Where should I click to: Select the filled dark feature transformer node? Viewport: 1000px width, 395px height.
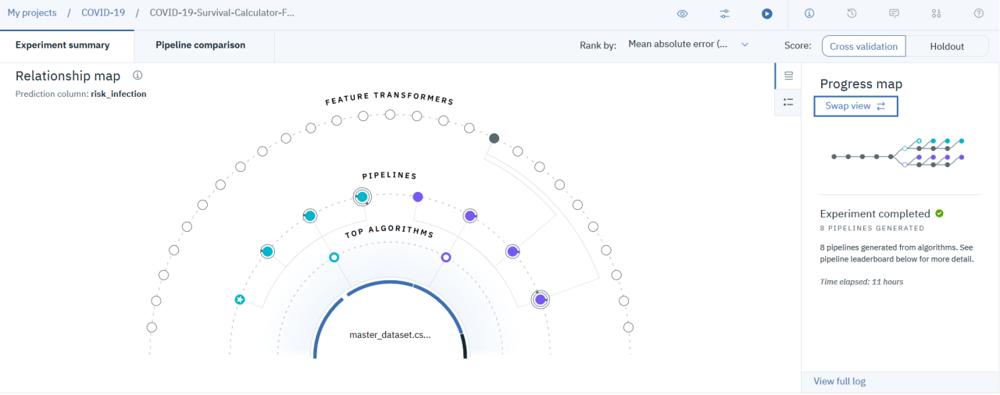pos(494,138)
